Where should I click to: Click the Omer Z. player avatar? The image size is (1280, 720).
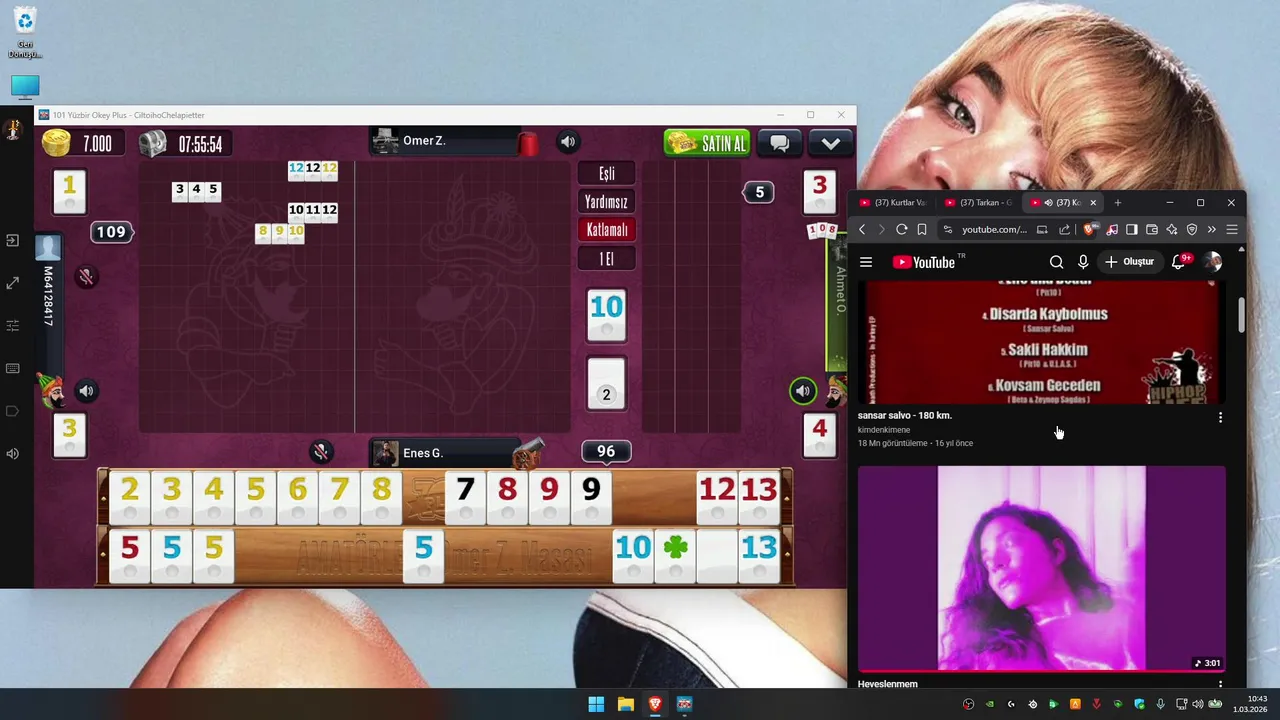[385, 142]
